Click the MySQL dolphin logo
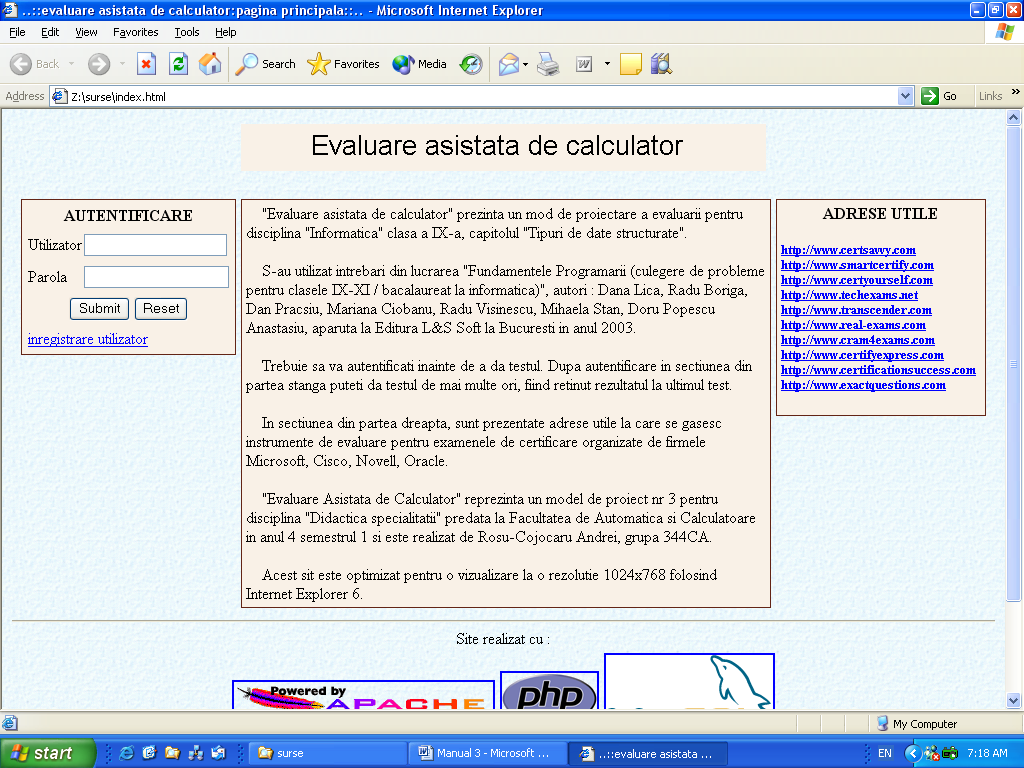 click(x=689, y=682)
